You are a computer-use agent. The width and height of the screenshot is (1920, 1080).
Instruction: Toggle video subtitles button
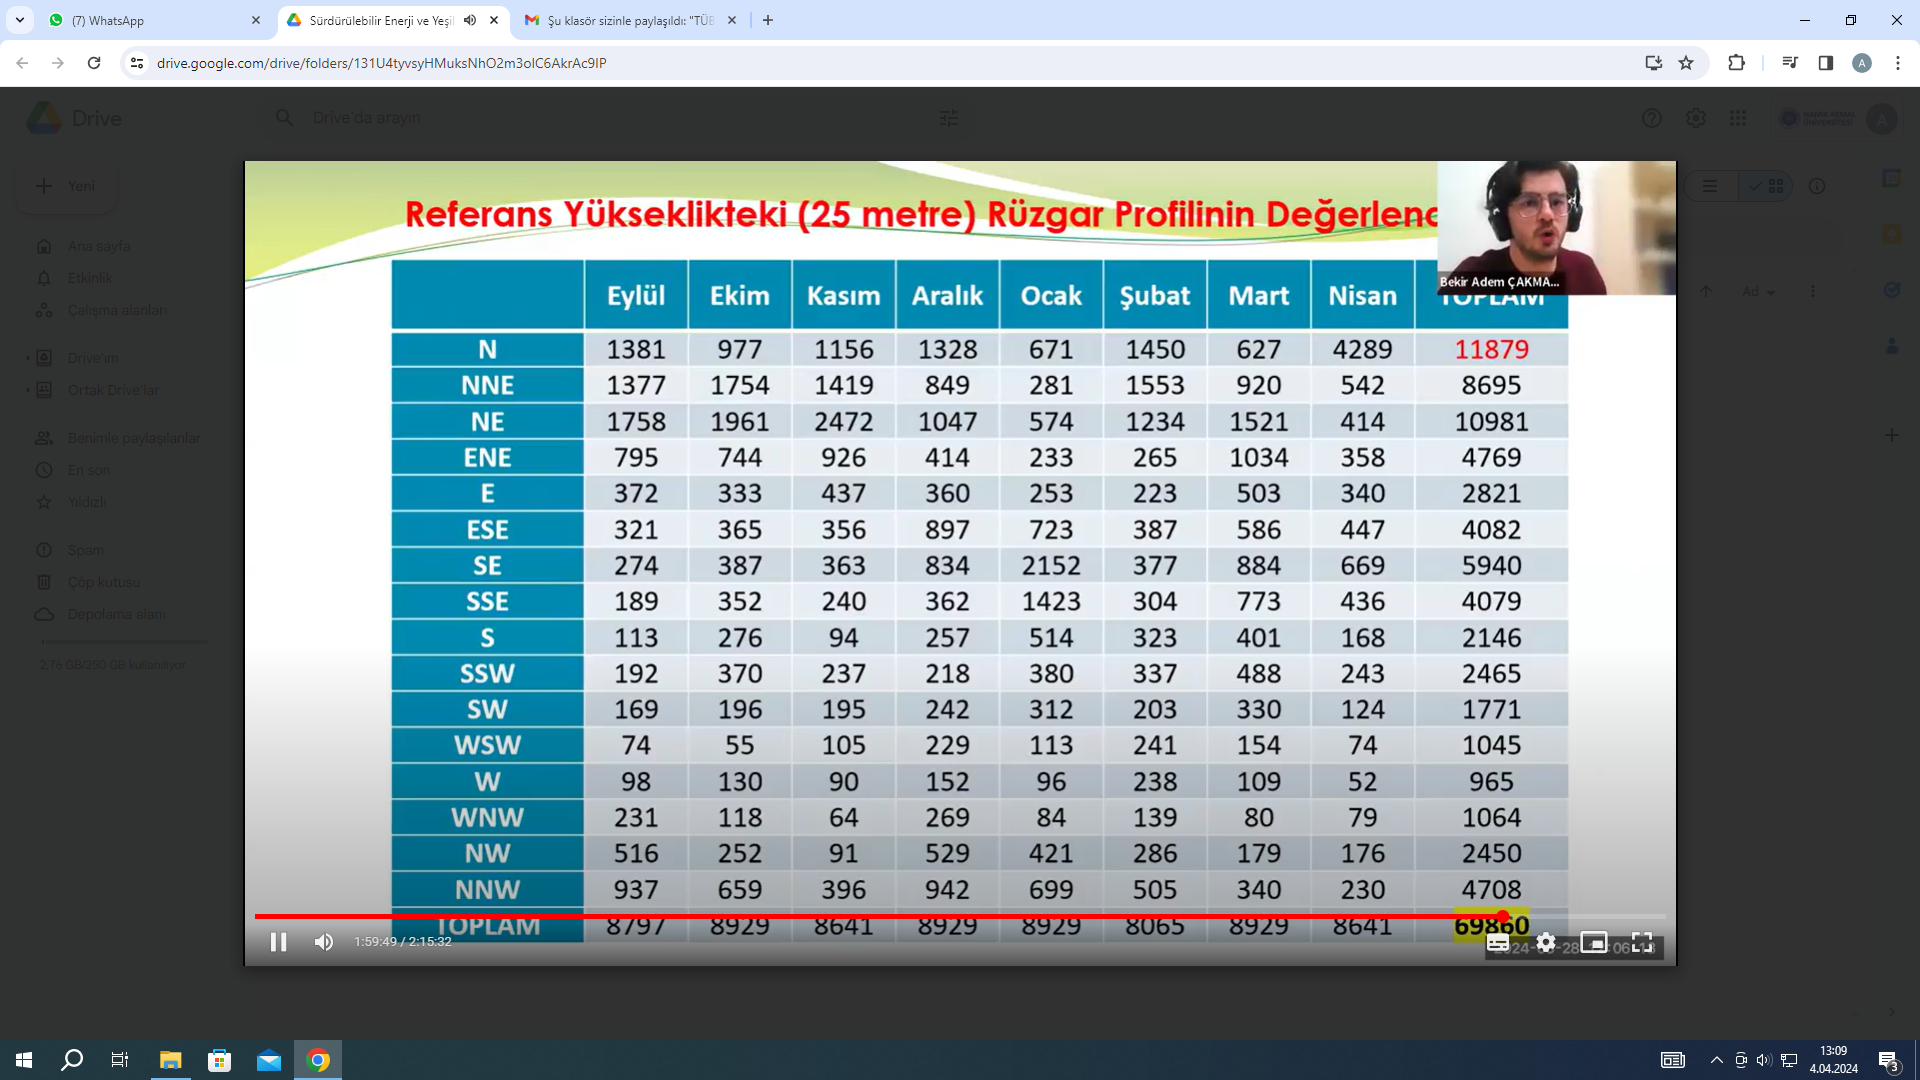(1498, 942)
